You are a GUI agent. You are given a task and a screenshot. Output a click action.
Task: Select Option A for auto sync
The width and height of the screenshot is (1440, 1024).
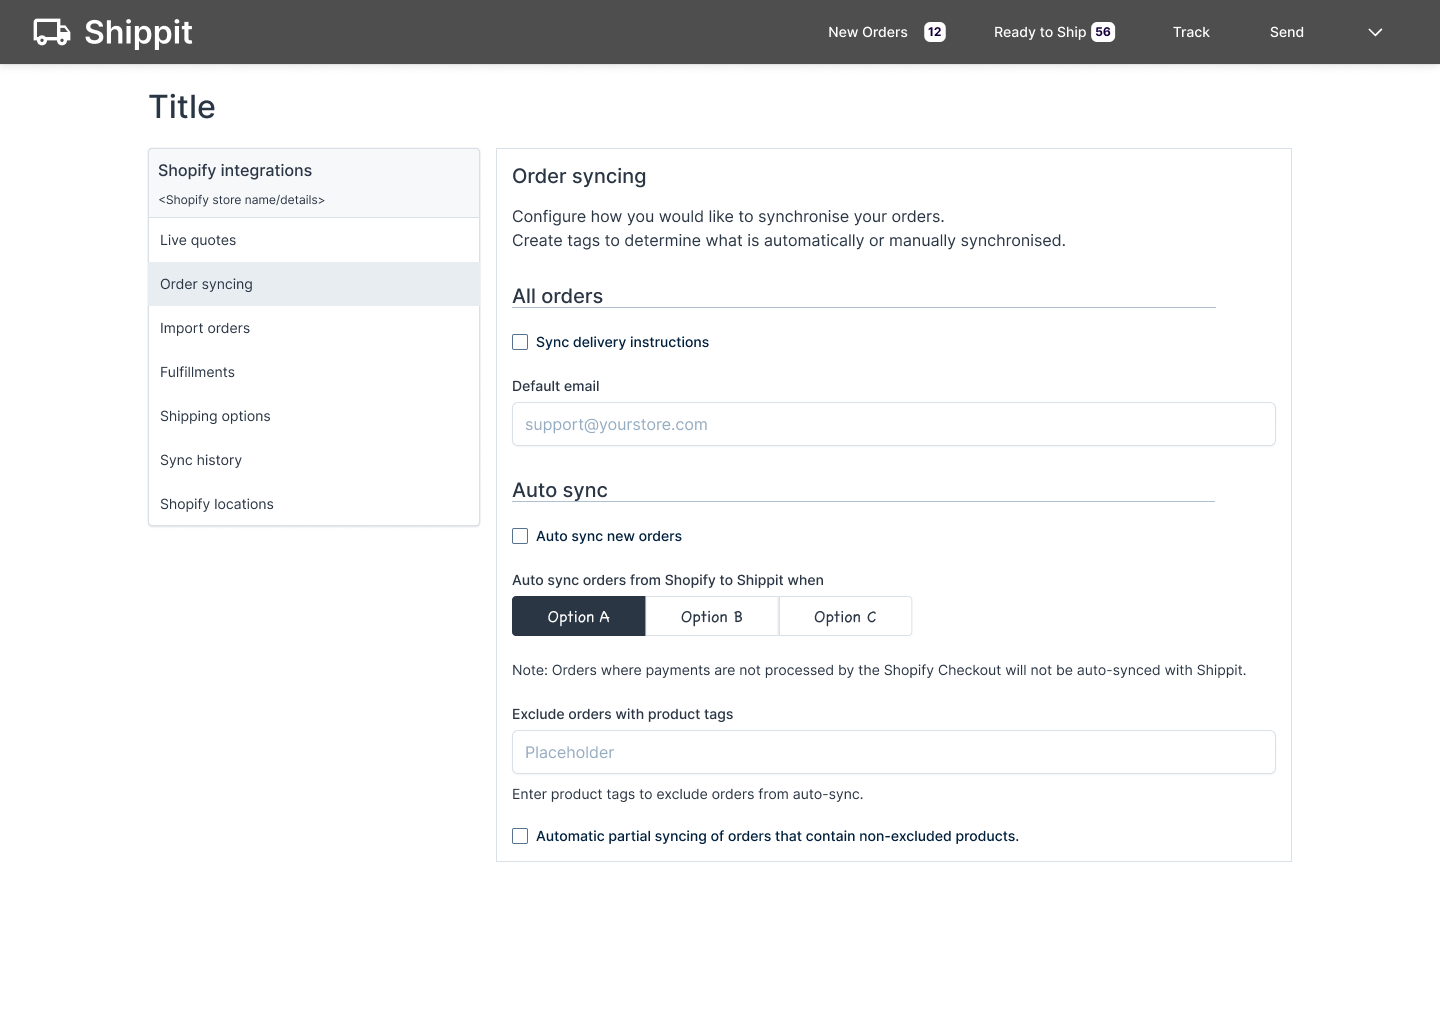[578, 616]
